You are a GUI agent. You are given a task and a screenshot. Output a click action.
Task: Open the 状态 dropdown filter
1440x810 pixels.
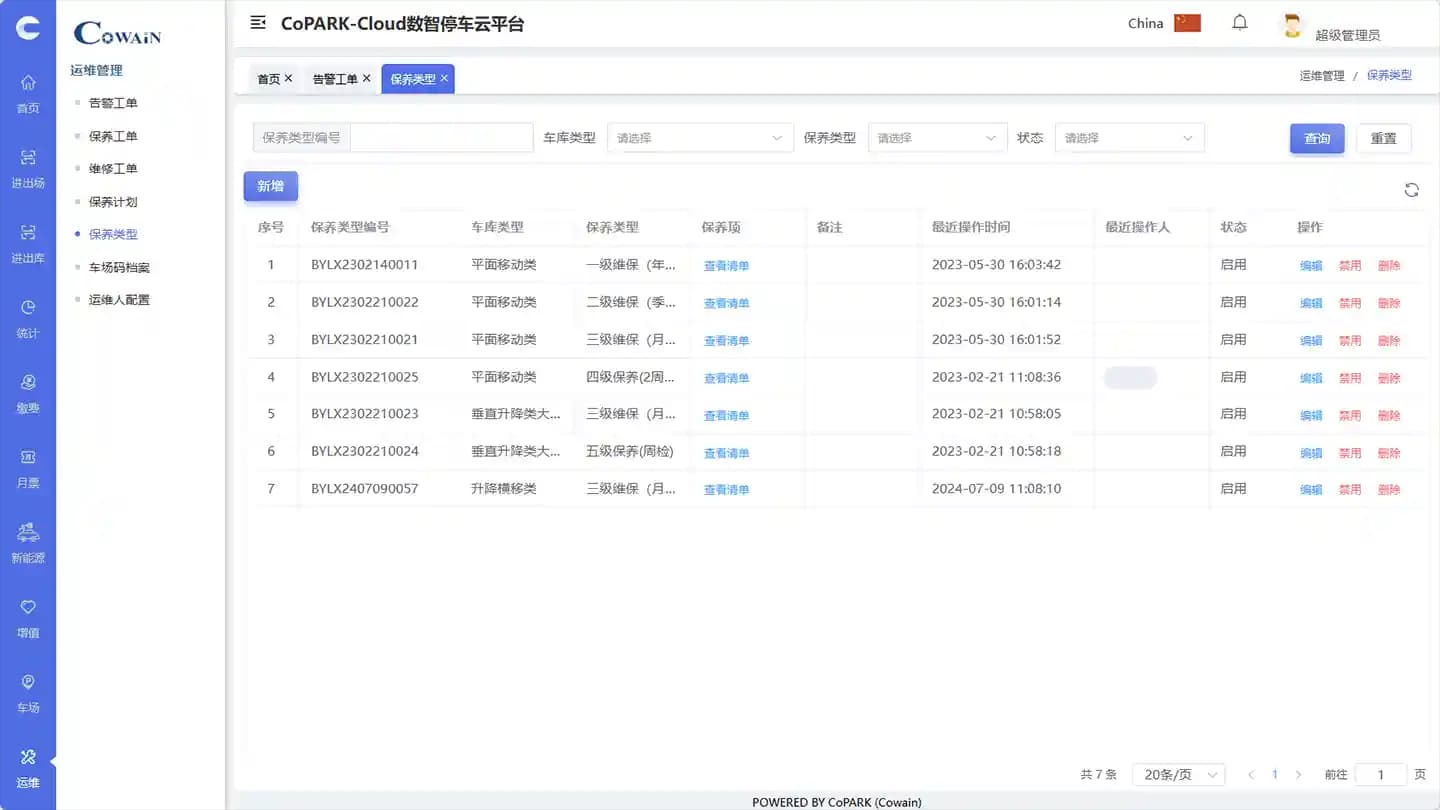point(1129,138)
